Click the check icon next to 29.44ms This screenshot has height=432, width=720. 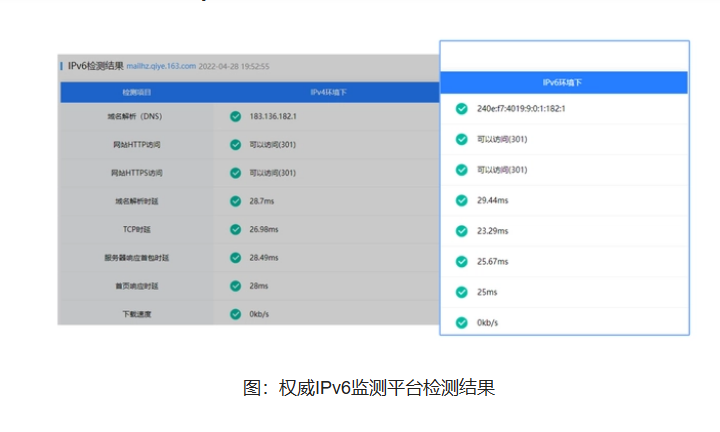[461, 201]
